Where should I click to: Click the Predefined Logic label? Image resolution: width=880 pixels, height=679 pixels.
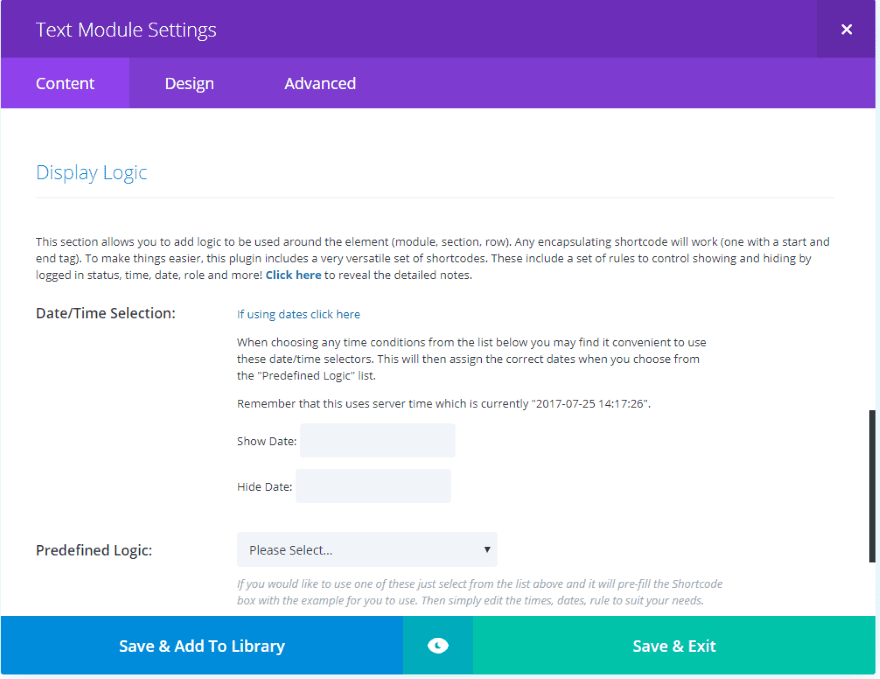coord(94,550)
